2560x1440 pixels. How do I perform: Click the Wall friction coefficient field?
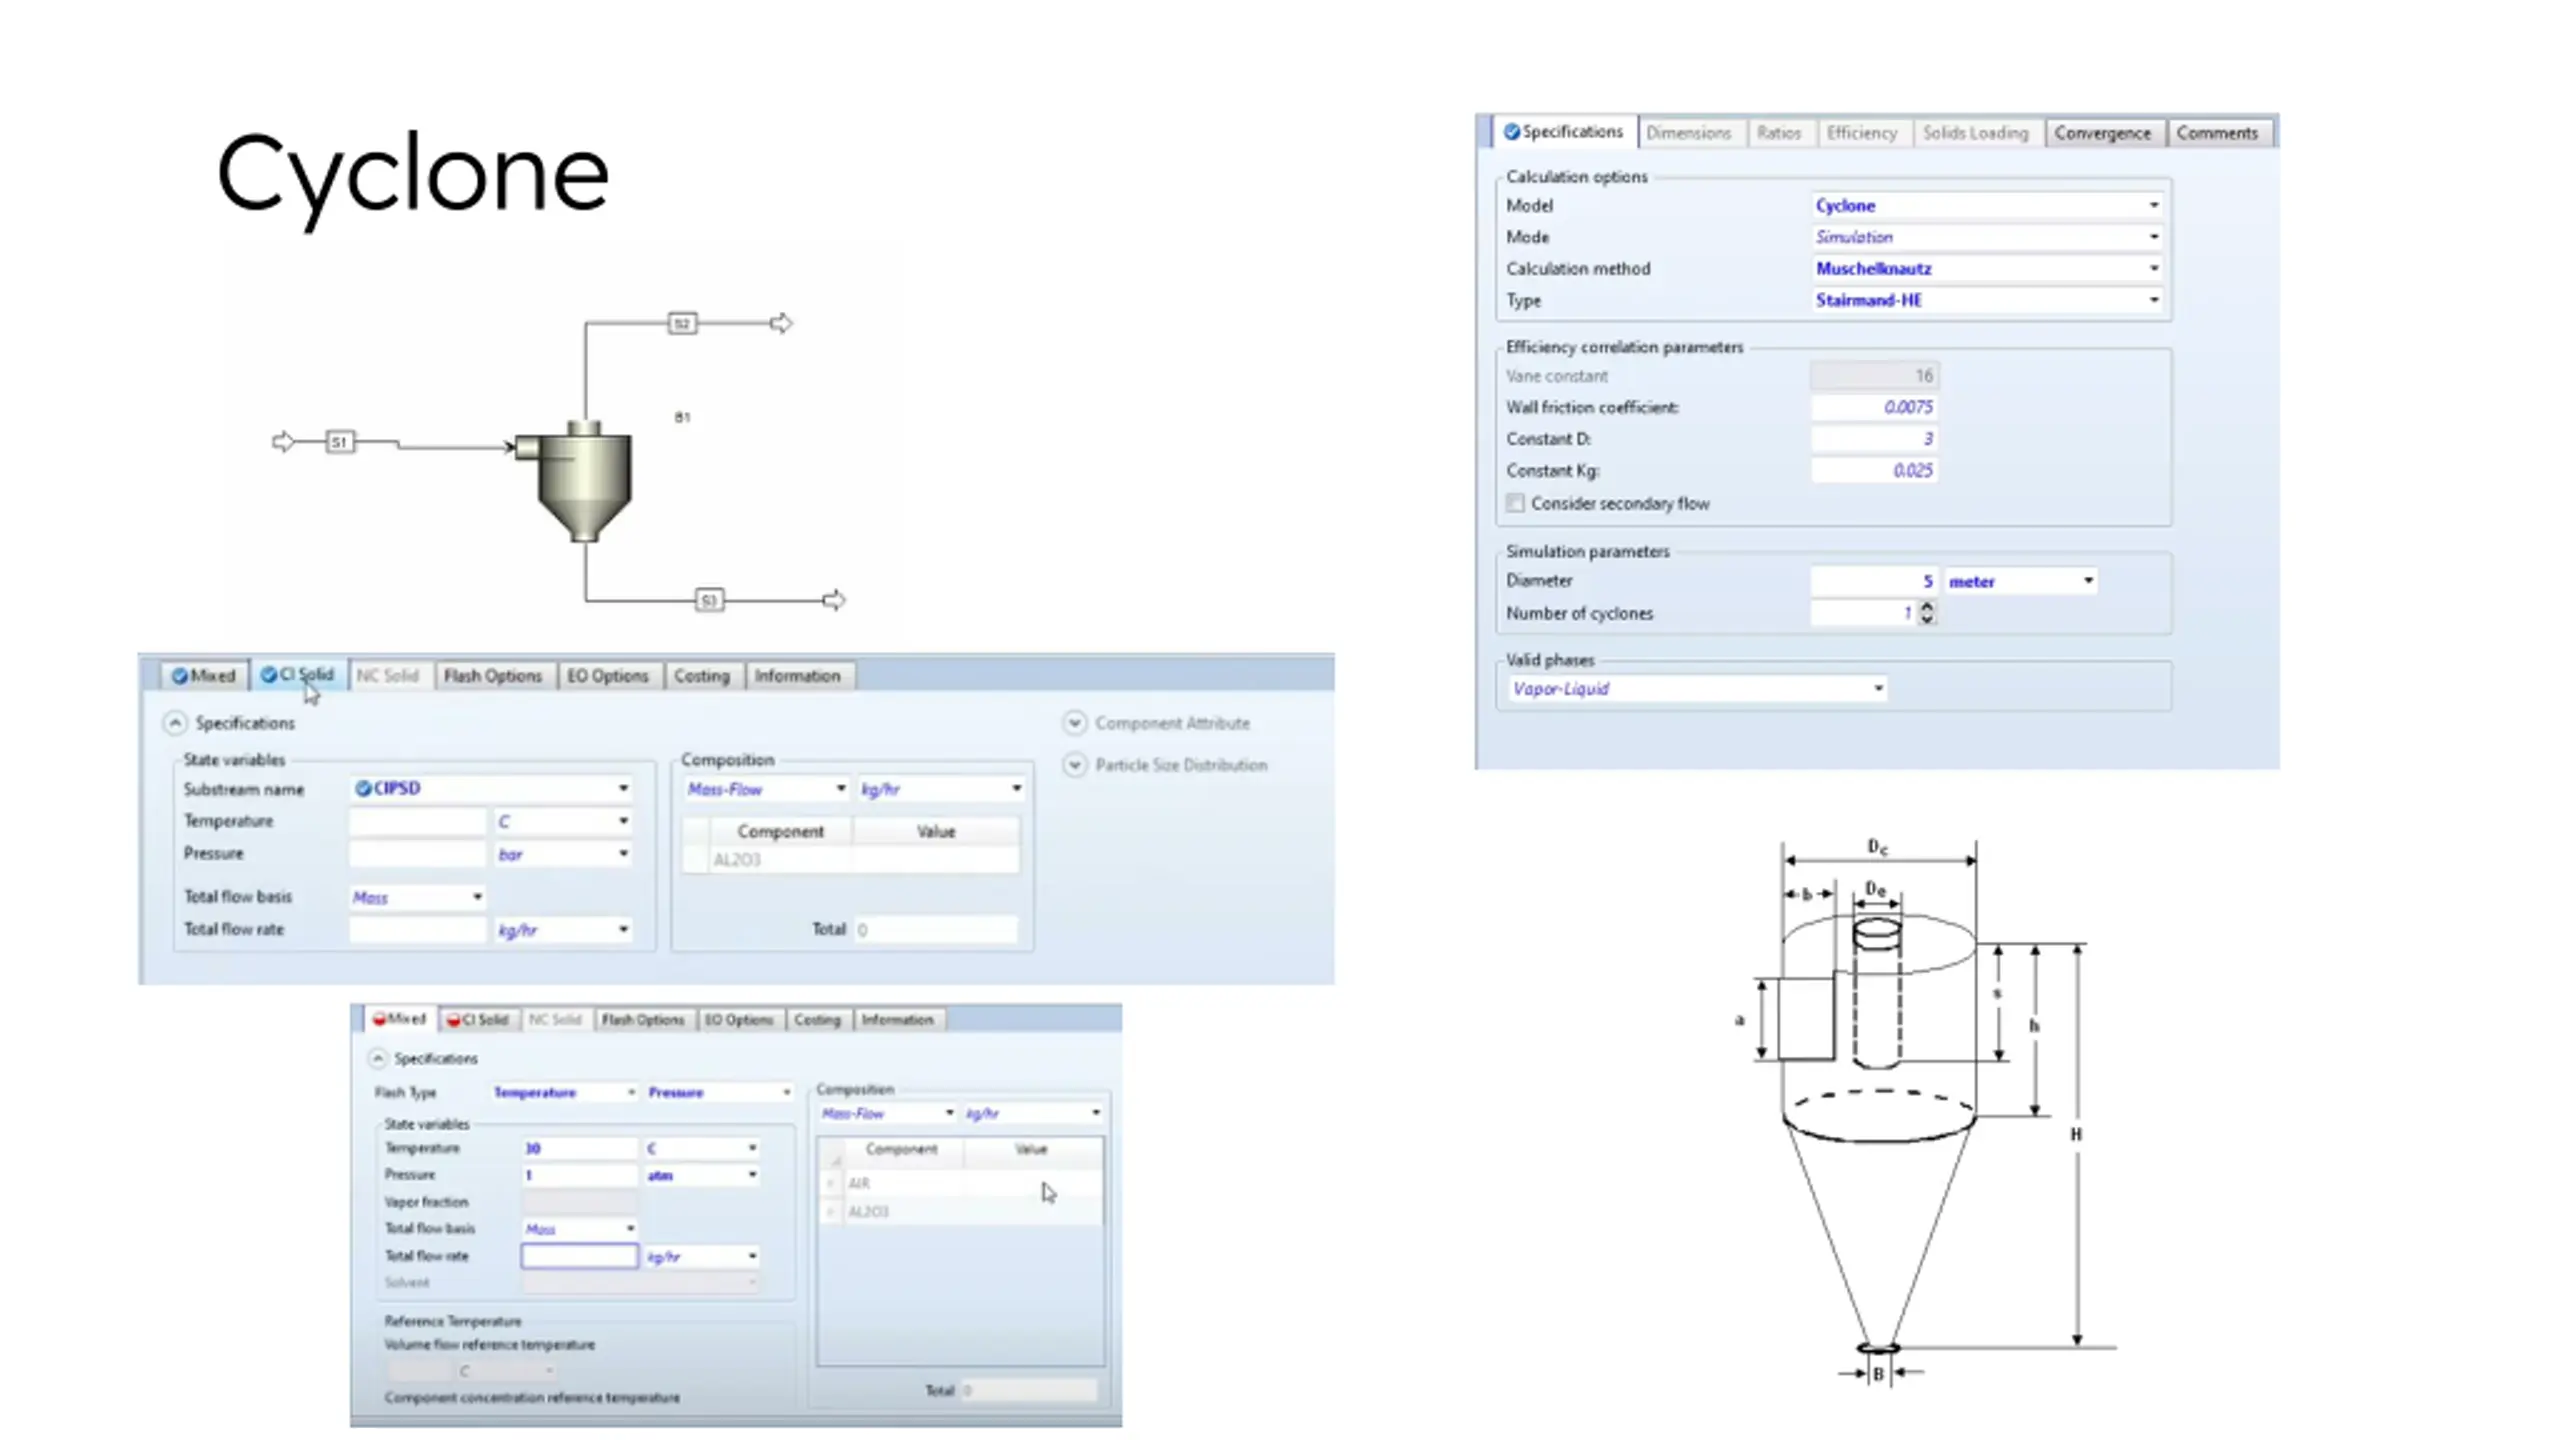tap(1873, 408)
